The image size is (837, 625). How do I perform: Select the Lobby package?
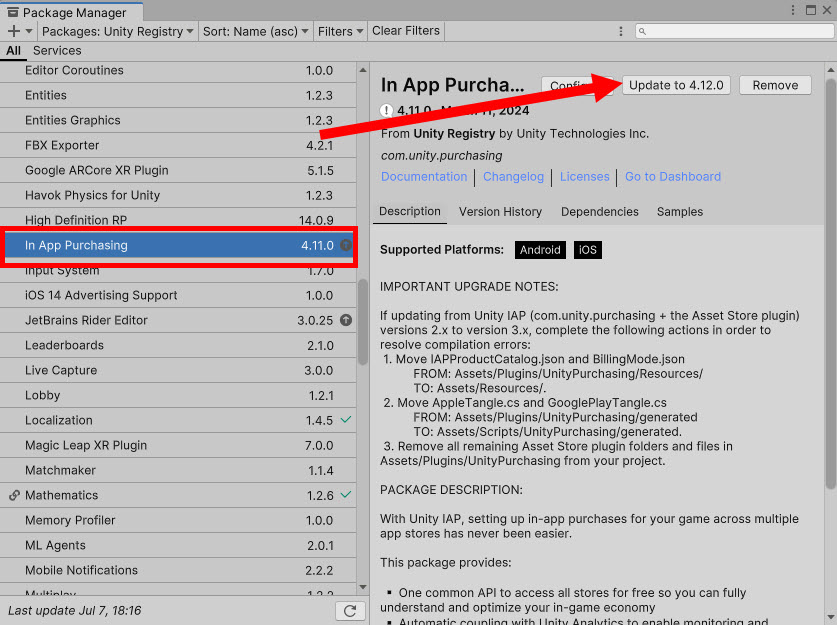click(178, 395)
